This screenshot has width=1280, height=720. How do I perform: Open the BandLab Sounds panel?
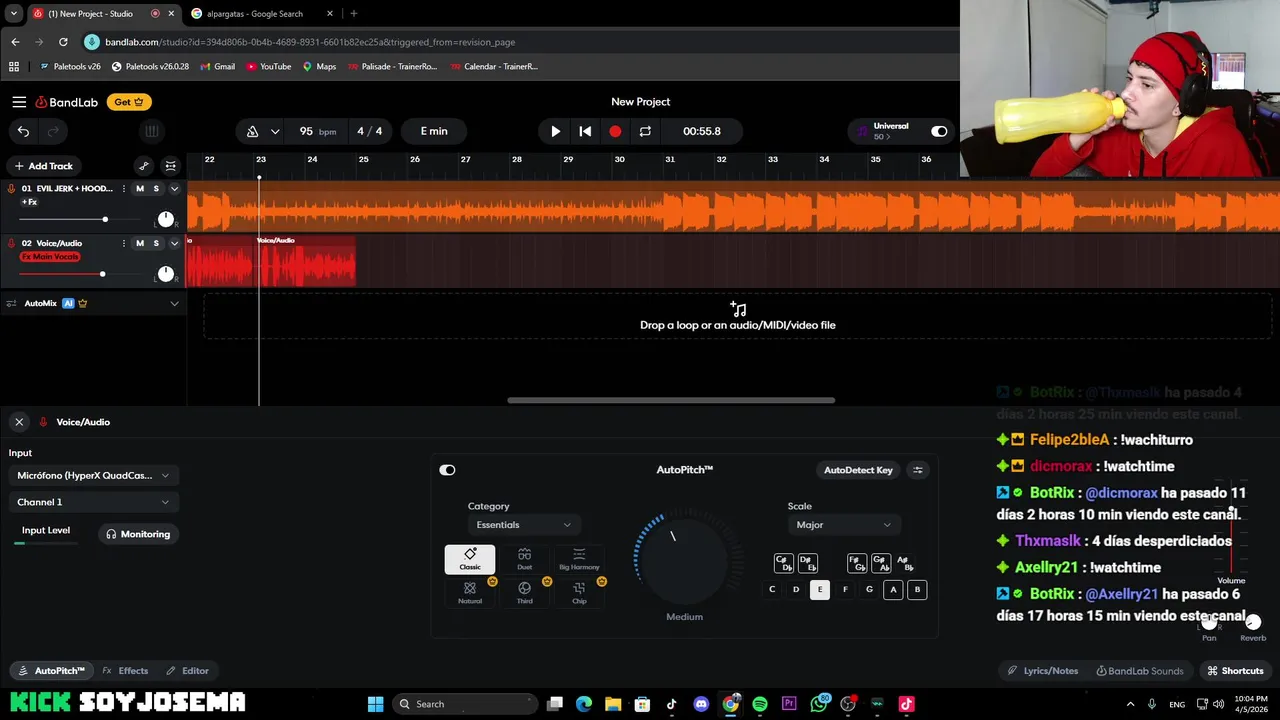click(x=1140, y=671)
